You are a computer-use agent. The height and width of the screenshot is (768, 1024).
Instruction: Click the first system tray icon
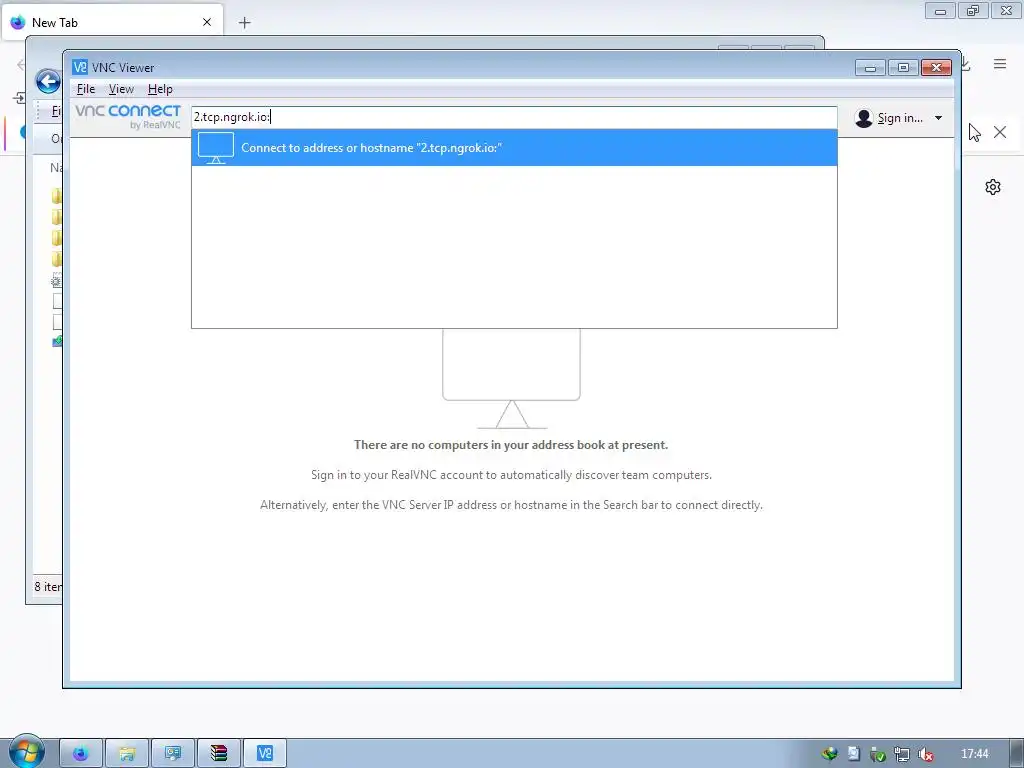pyautogui.click(x=829, y=754)
